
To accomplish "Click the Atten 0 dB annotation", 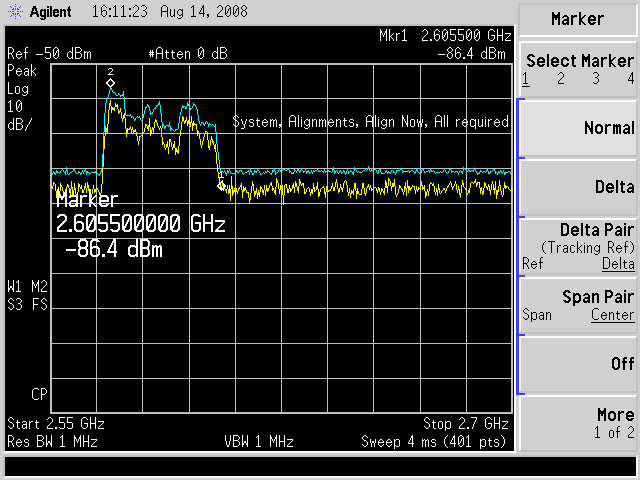I will pos(188,53).
